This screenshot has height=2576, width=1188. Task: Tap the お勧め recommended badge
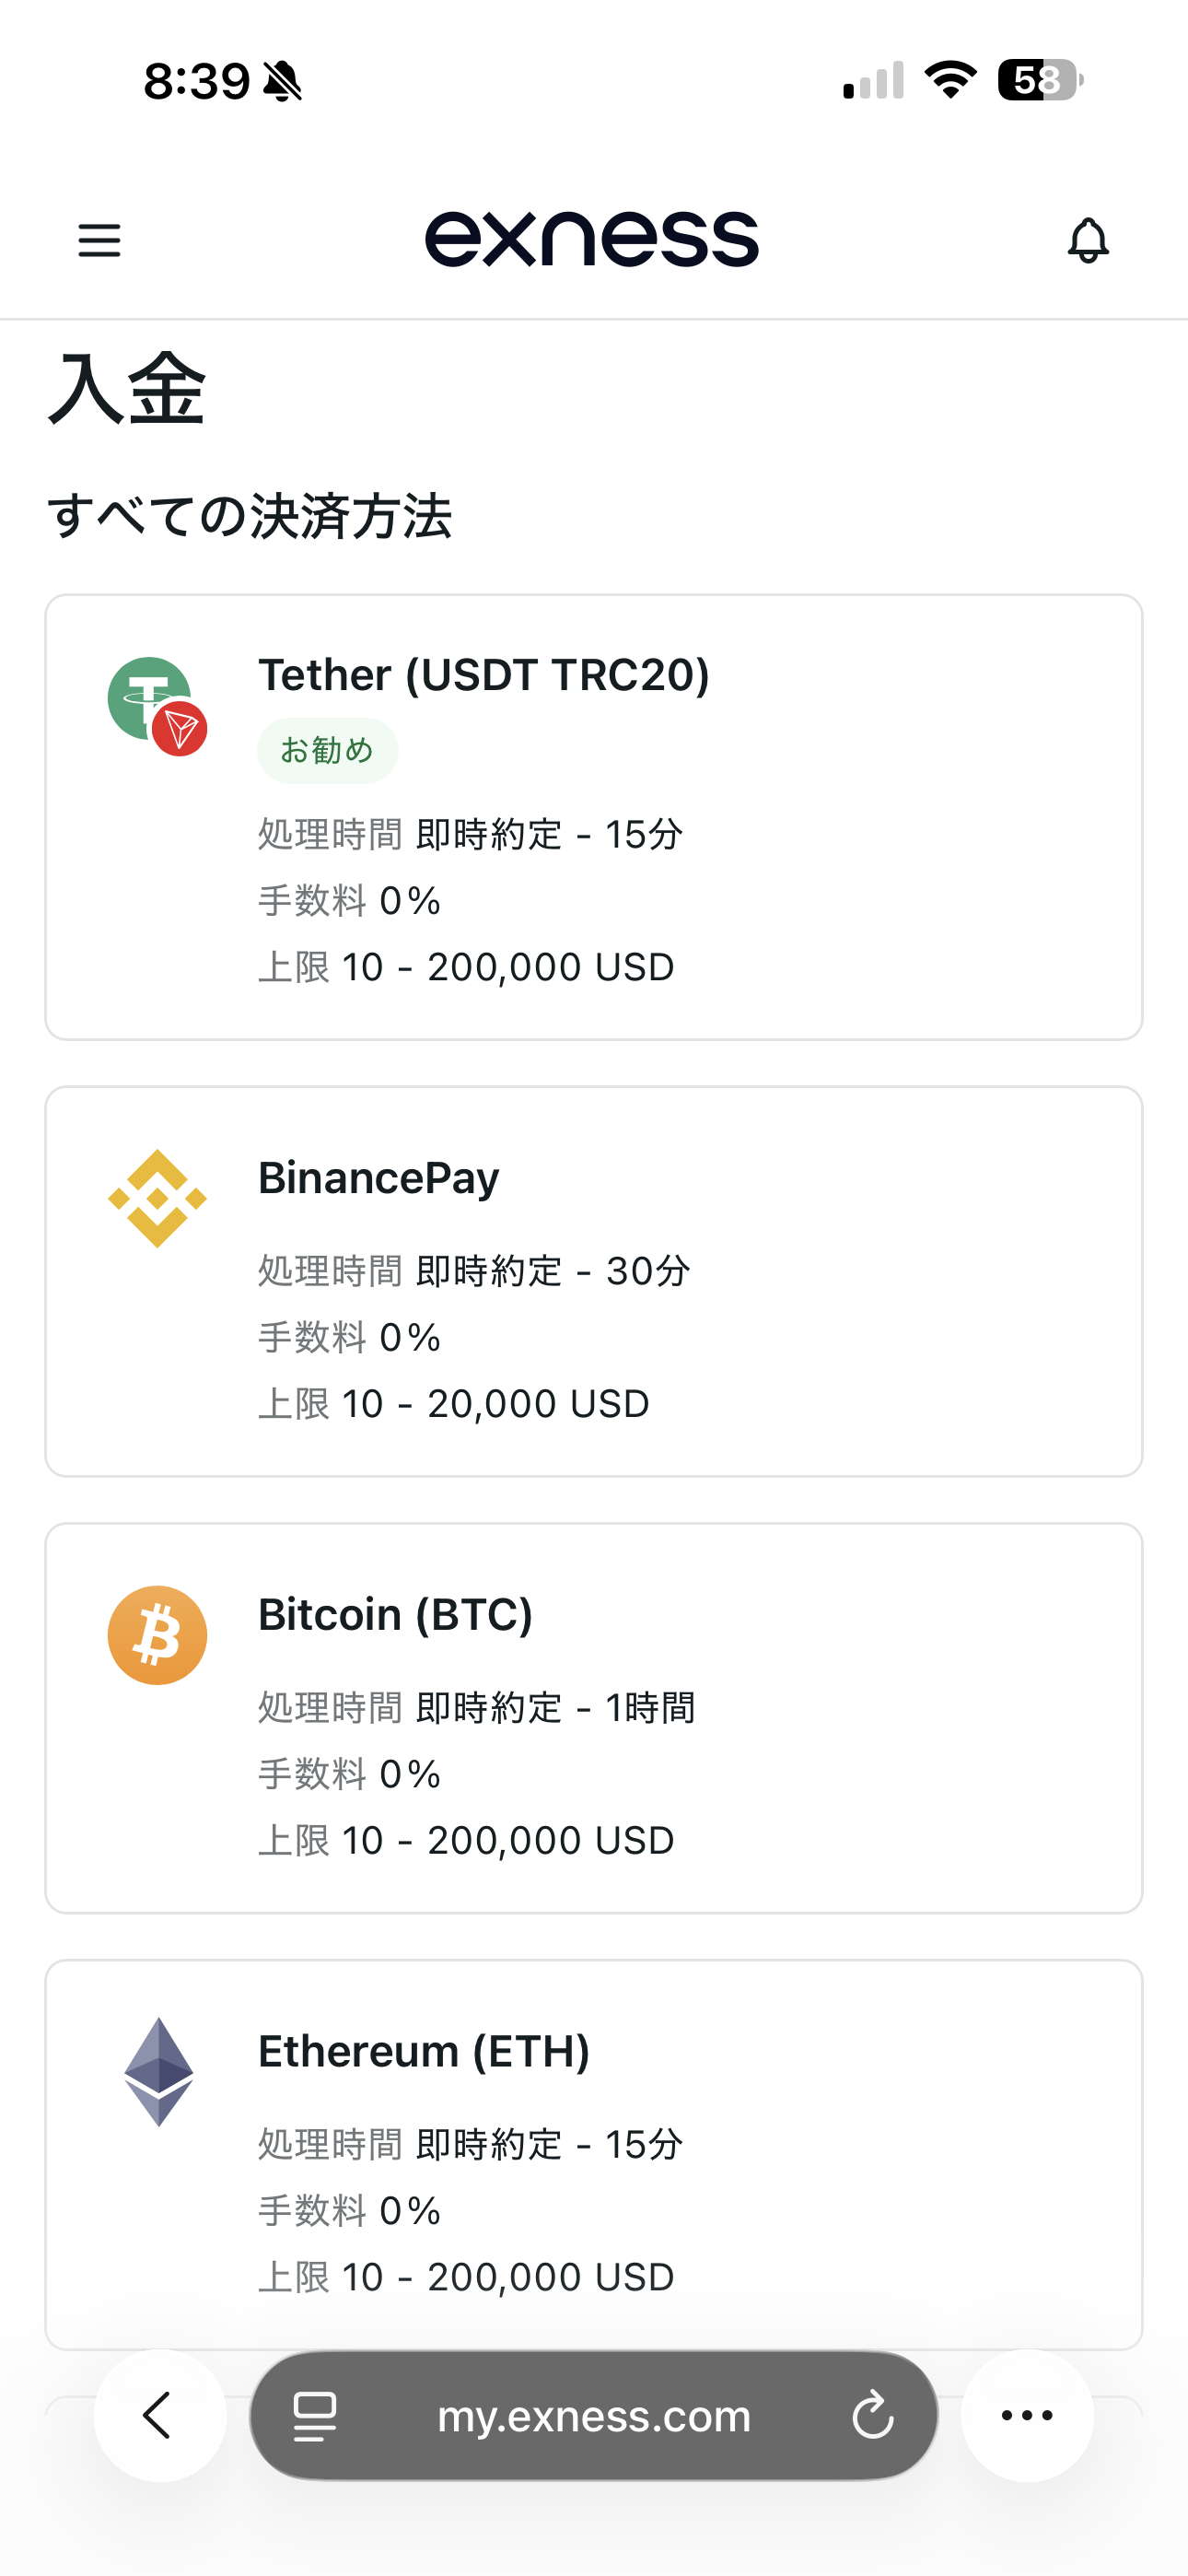327,750
